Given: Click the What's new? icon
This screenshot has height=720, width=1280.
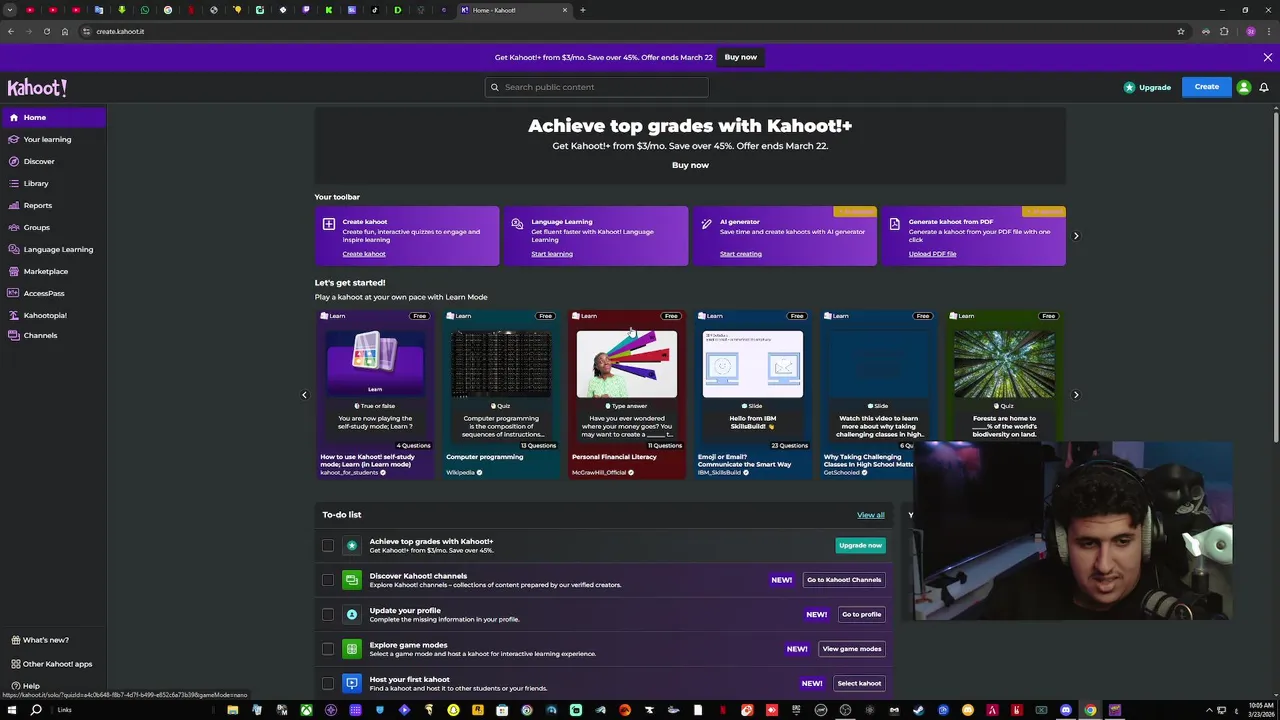Looking at the screenshot, I should click(15, 640).
